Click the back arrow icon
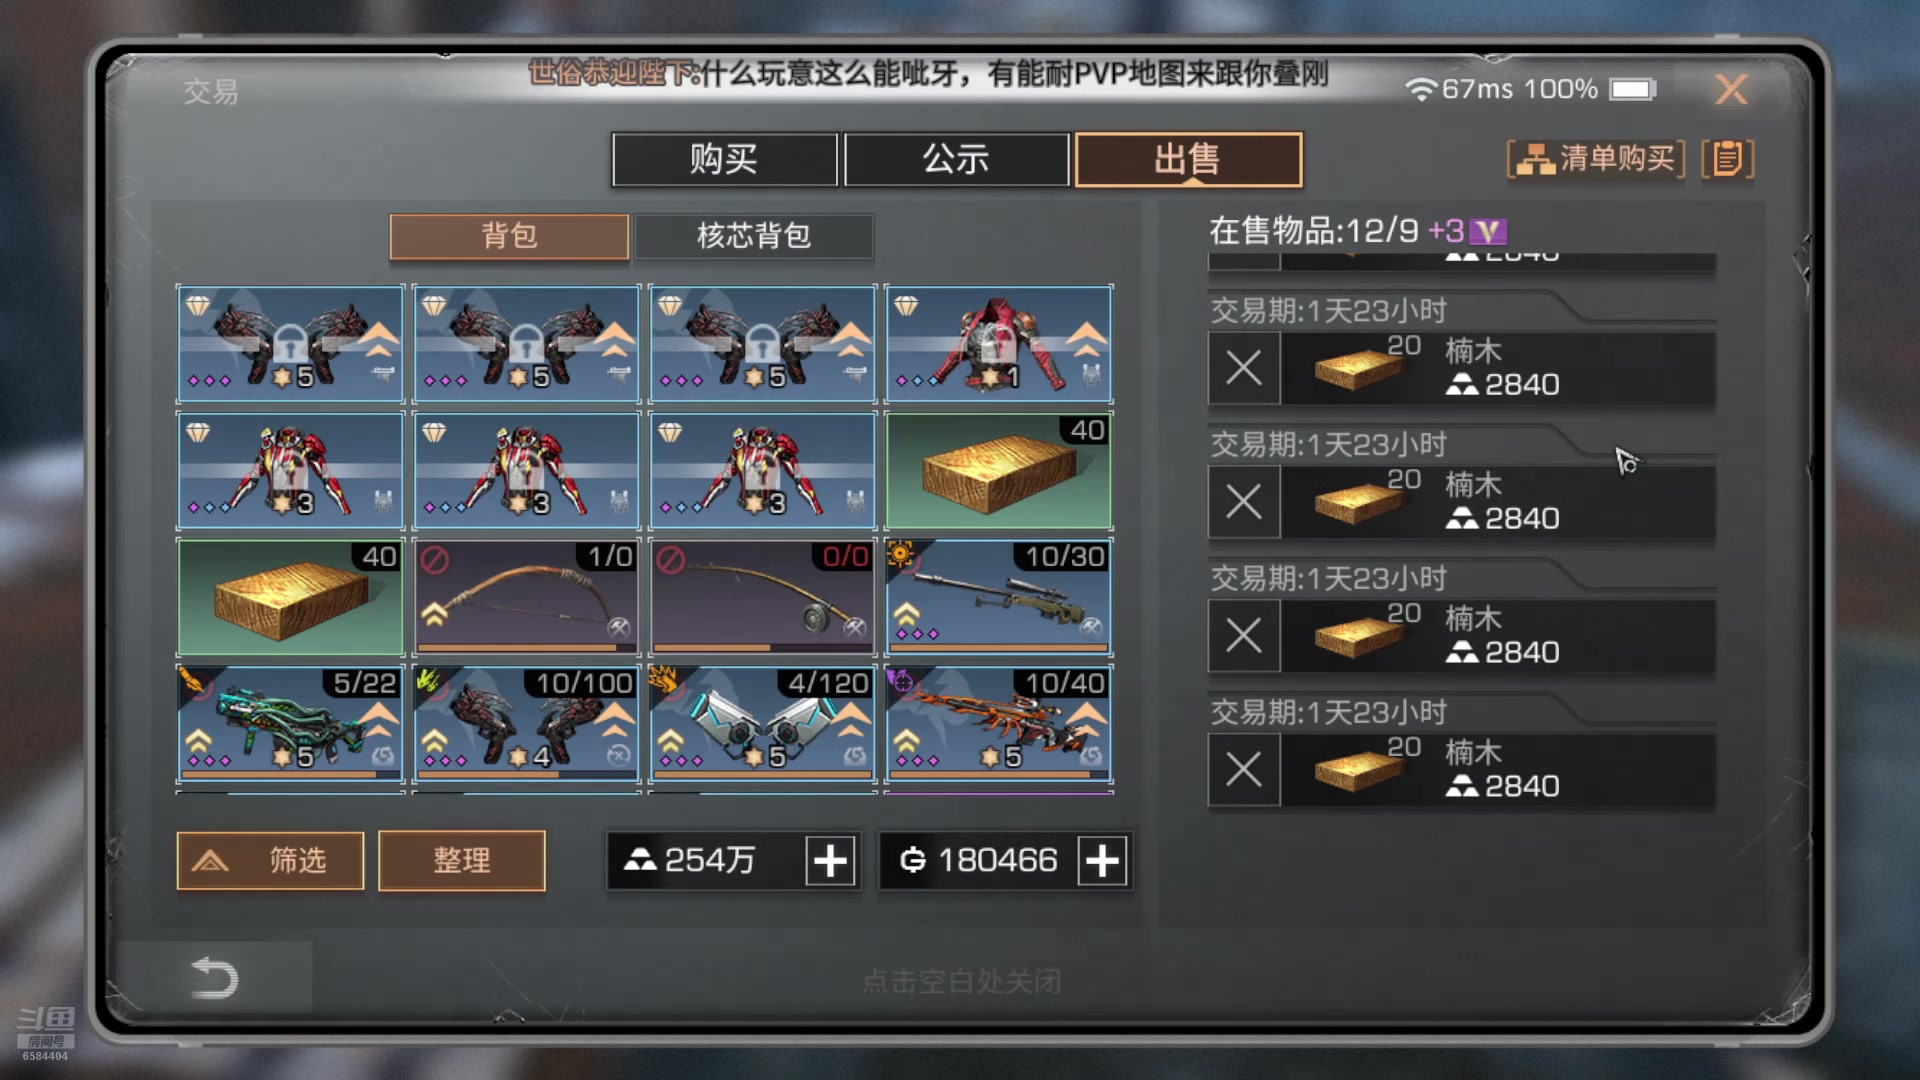 [214, 977]
